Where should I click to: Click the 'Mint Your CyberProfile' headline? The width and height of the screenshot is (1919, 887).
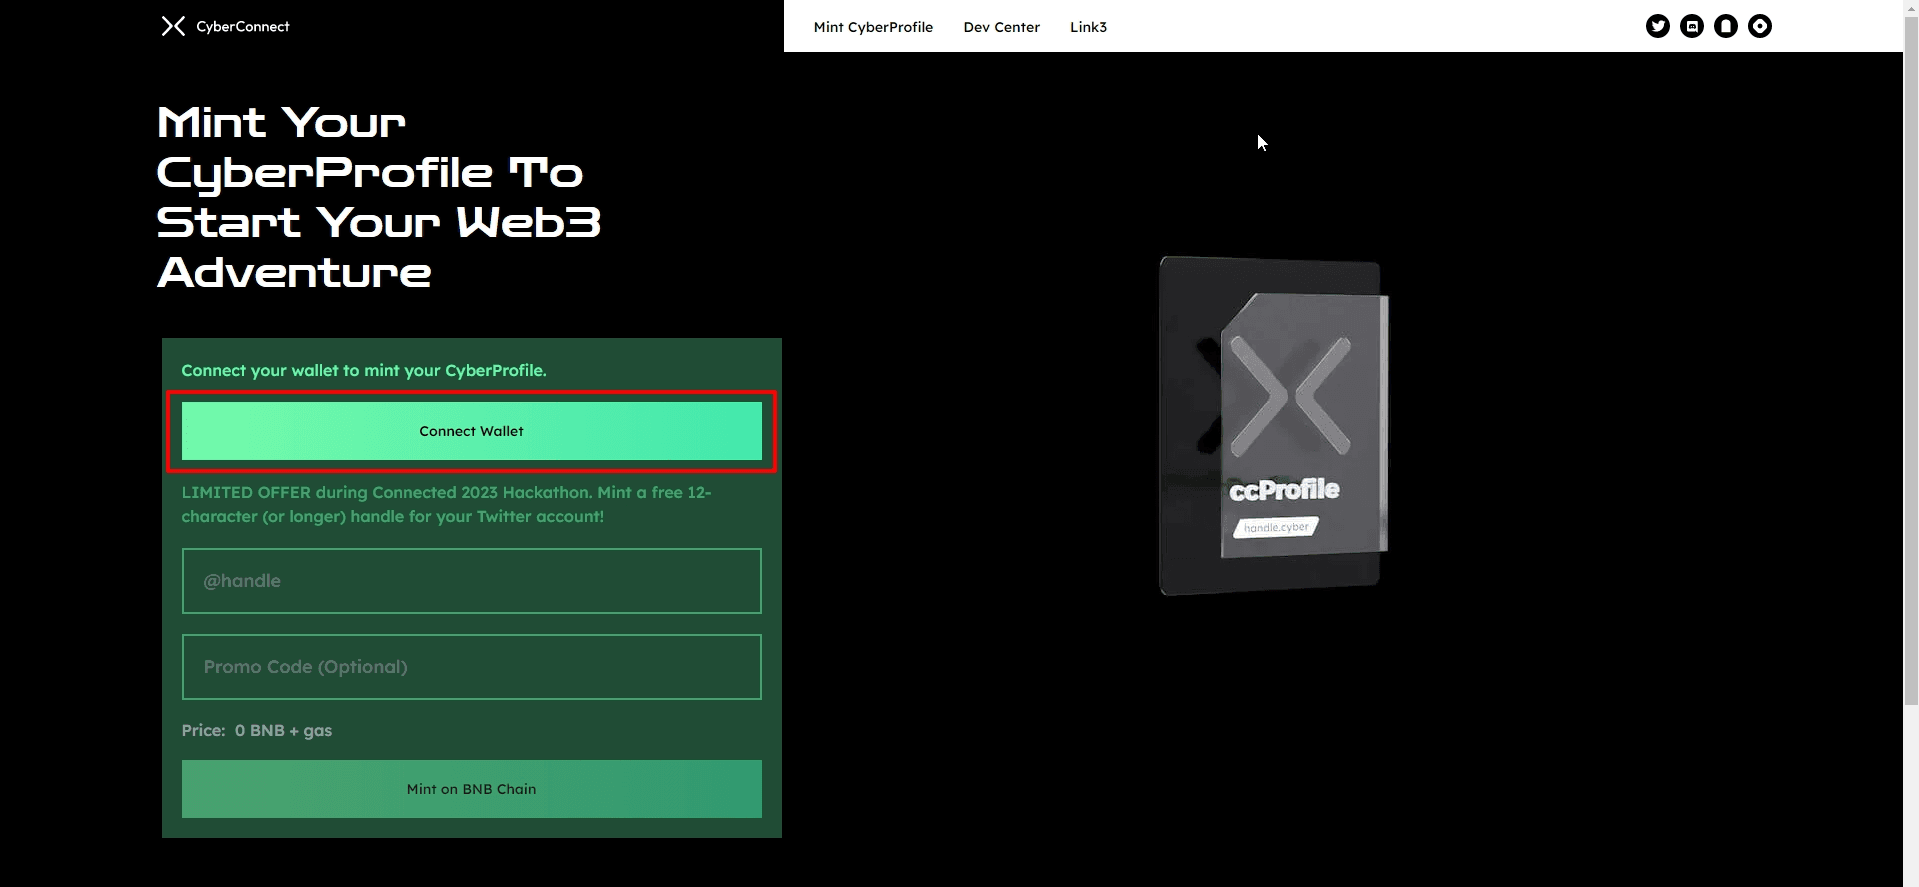click(x=379, y=197)
